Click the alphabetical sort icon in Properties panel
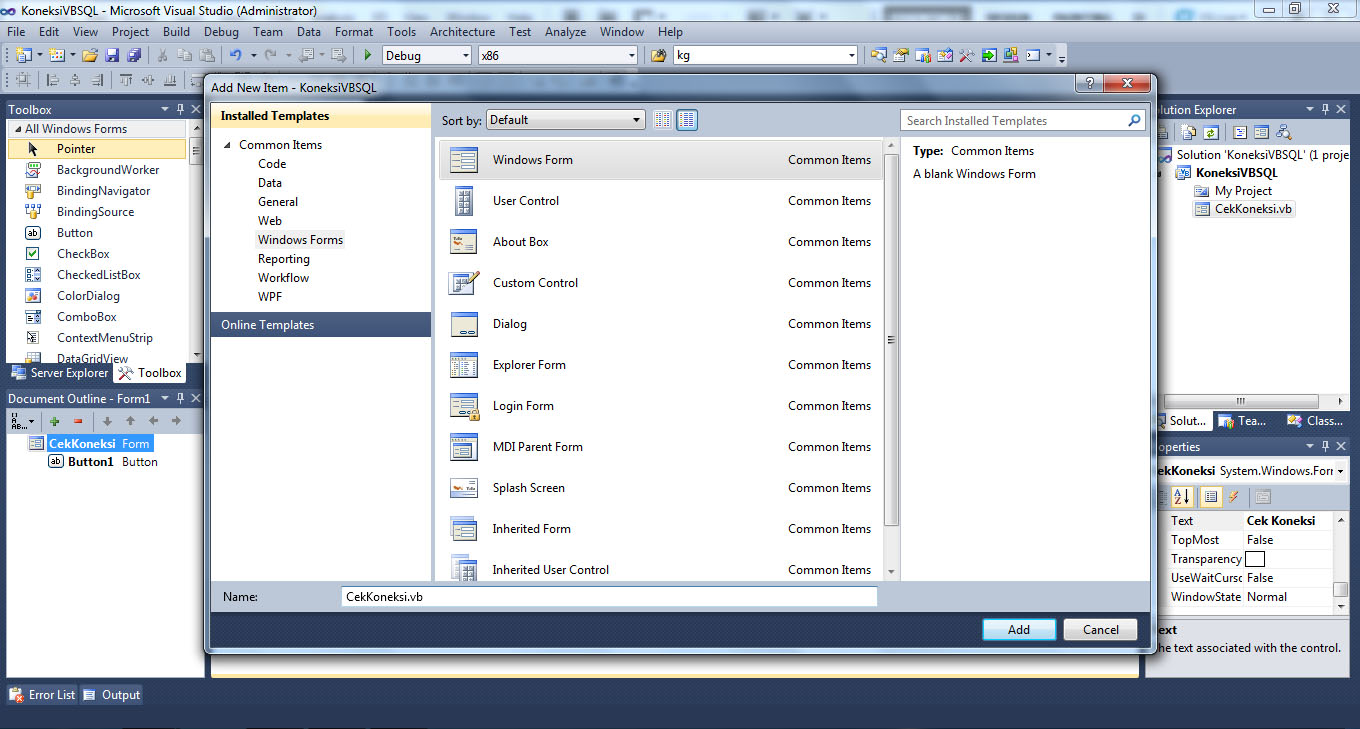 [x=1181, y=497]
